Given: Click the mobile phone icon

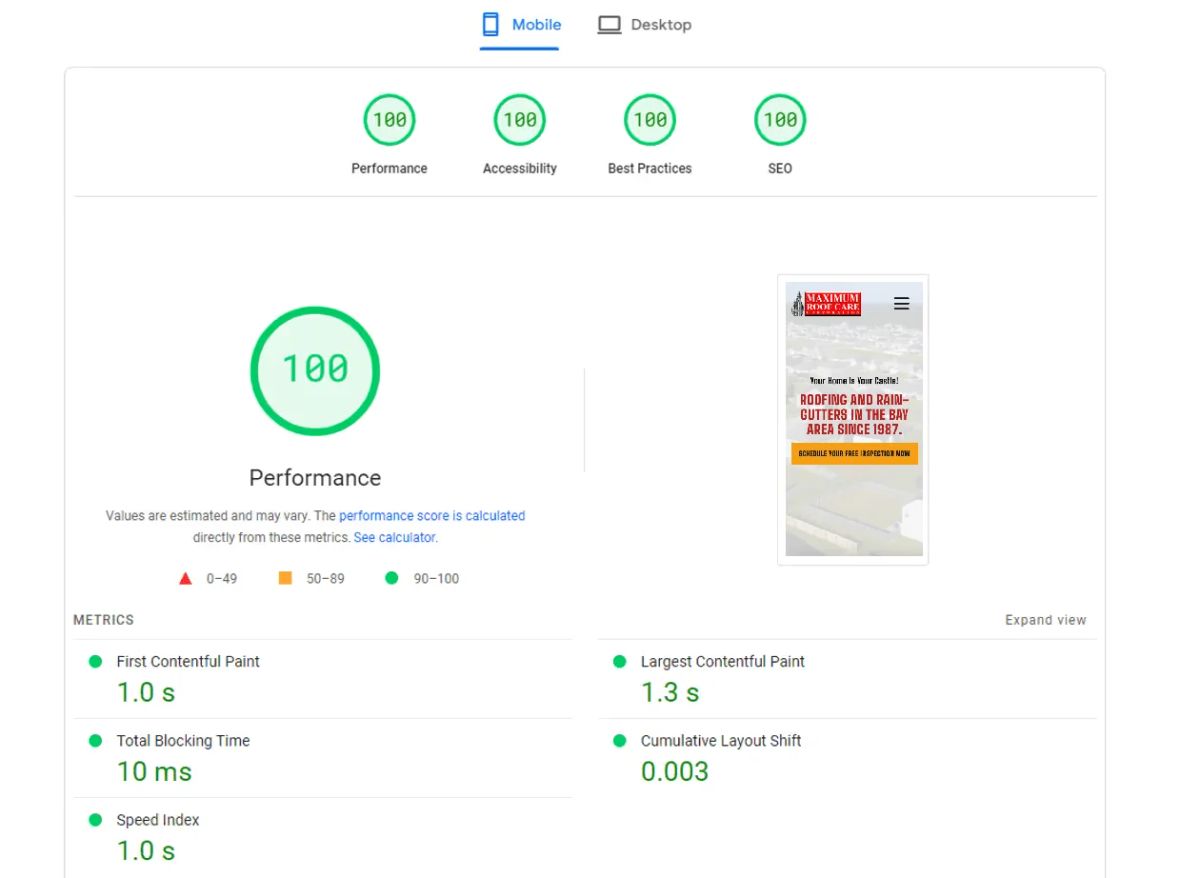Looking at the screenshot, I should coord(491,25).
